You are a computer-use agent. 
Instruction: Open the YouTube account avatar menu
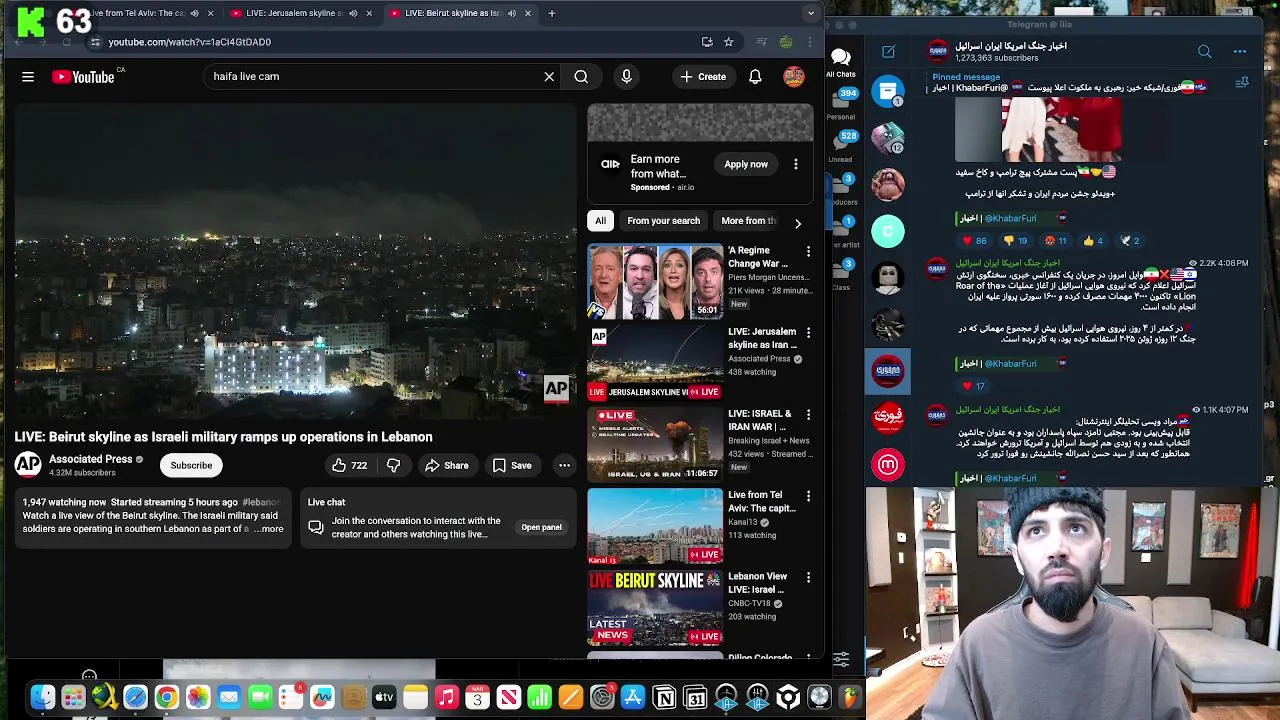coord(794,76)
